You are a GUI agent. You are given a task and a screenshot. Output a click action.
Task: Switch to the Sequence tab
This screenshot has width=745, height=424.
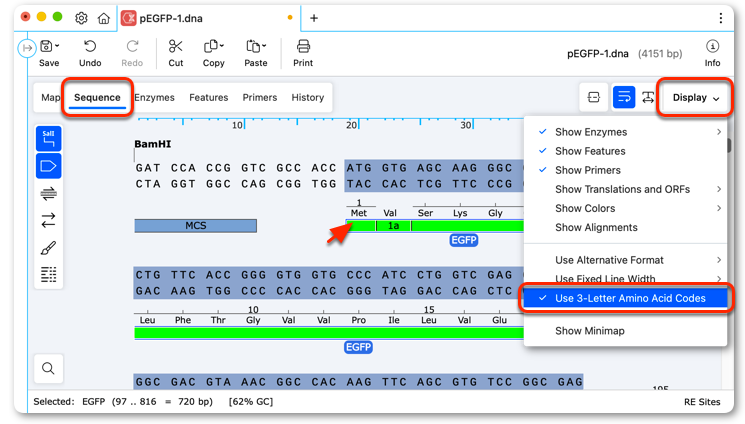click(97, 97)
